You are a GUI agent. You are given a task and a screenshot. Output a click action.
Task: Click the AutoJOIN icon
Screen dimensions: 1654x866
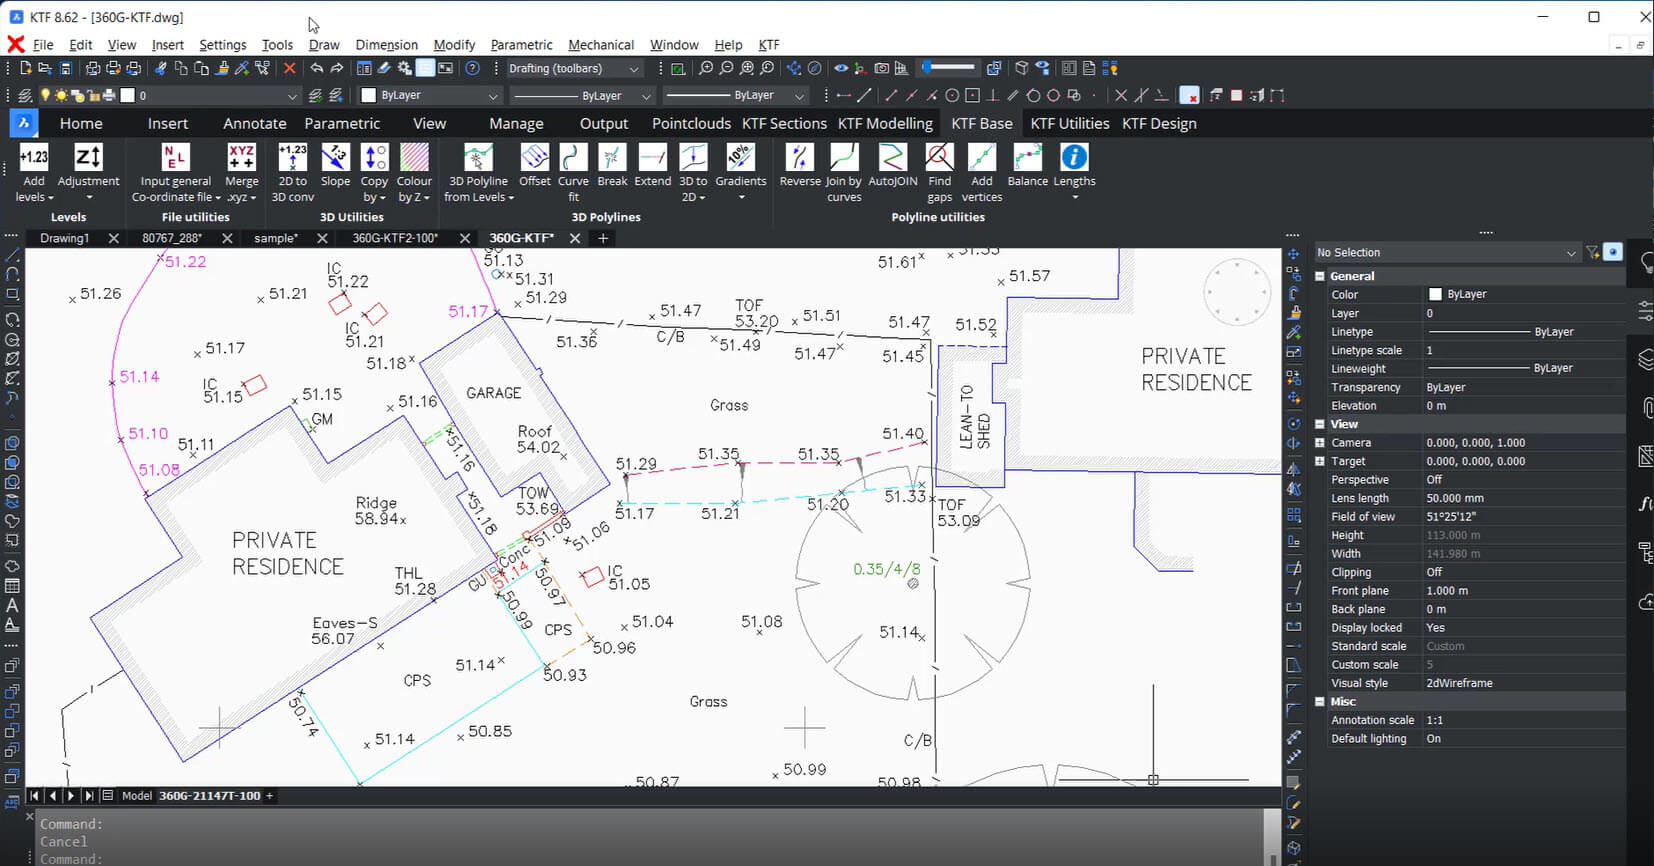892,158
